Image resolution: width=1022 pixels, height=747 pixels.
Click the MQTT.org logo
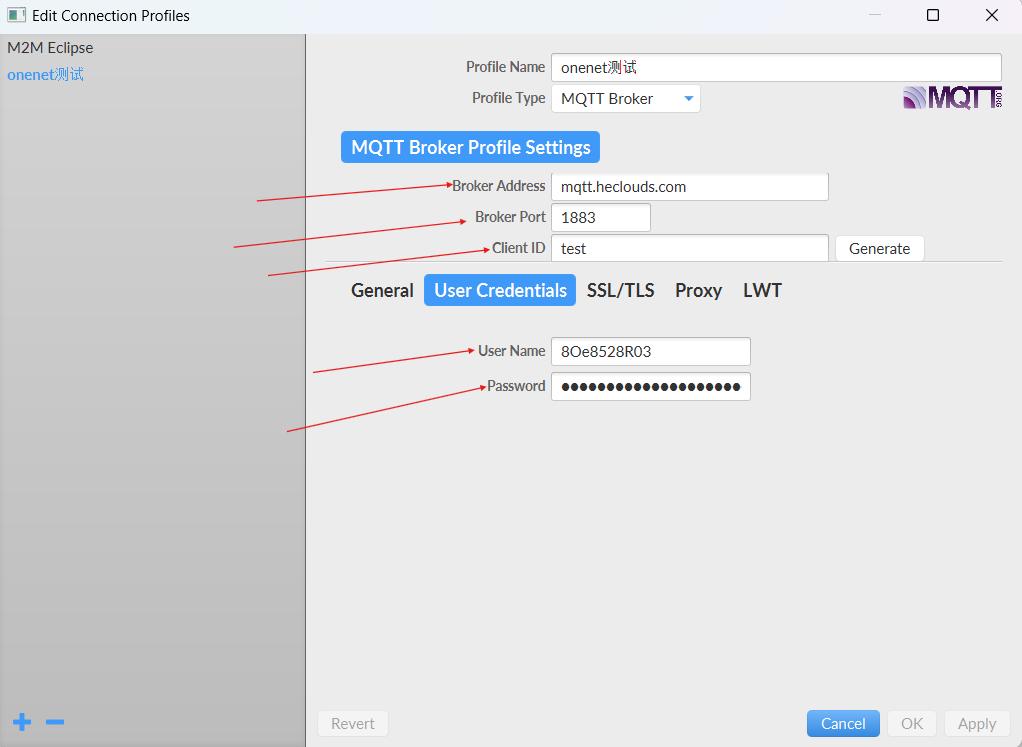(952, 98)
